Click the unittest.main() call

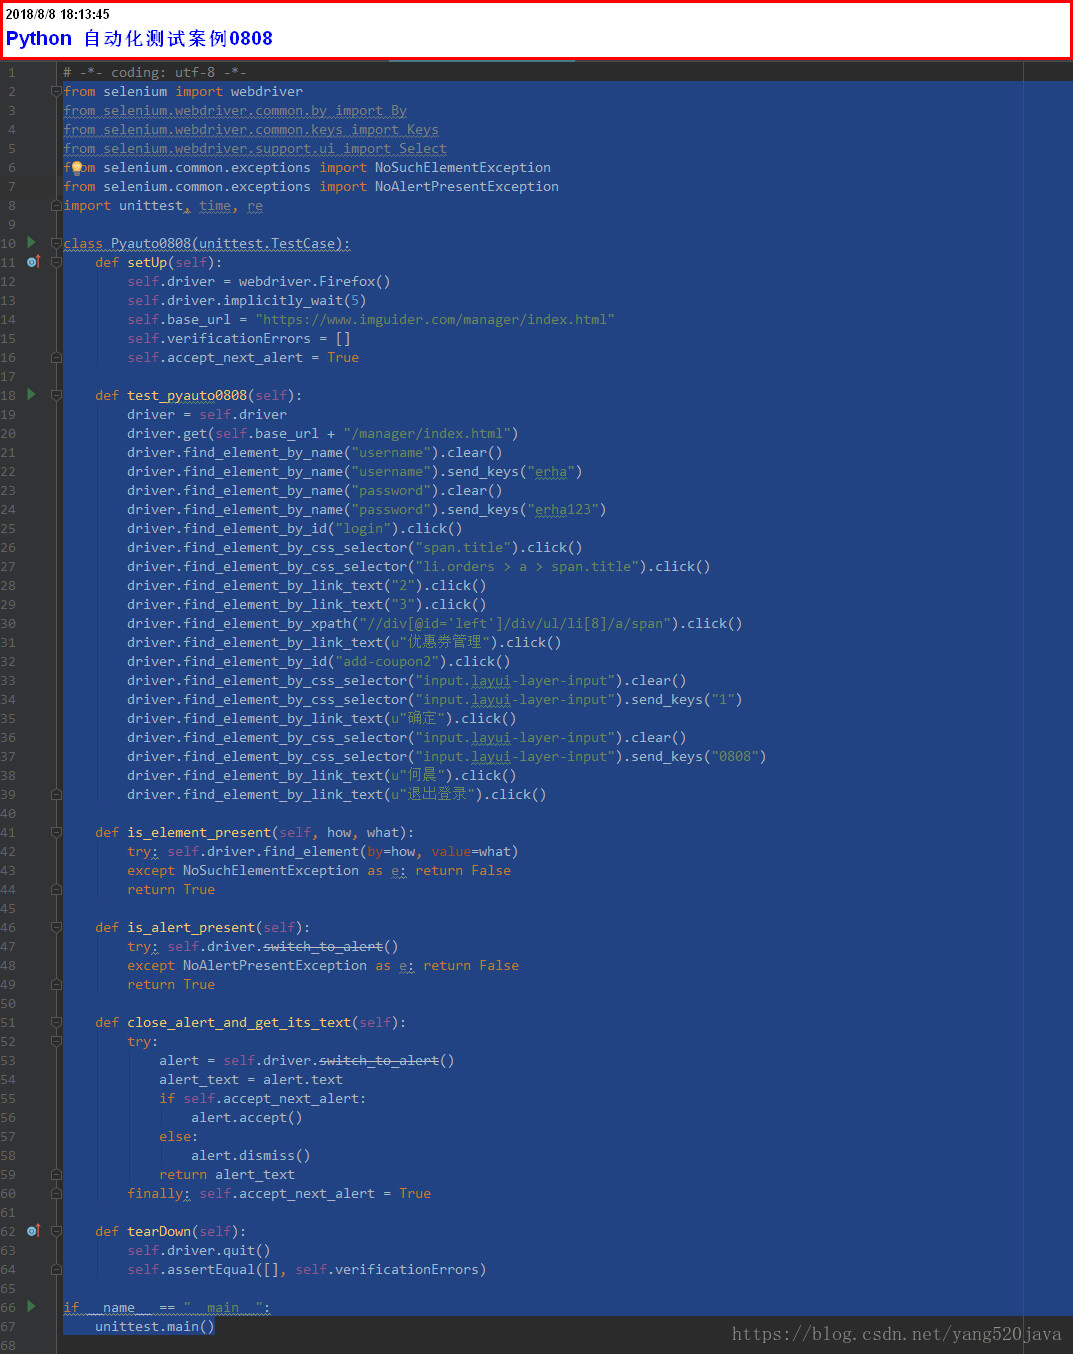coord(155,1326)
